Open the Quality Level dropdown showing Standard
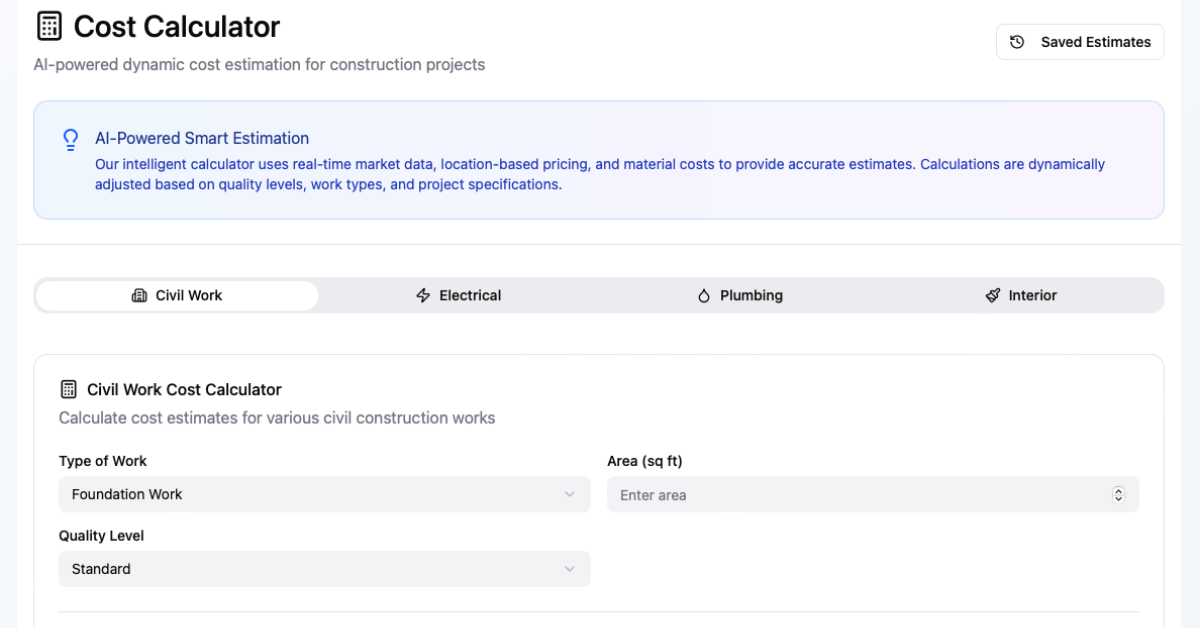 pos(324,569)
